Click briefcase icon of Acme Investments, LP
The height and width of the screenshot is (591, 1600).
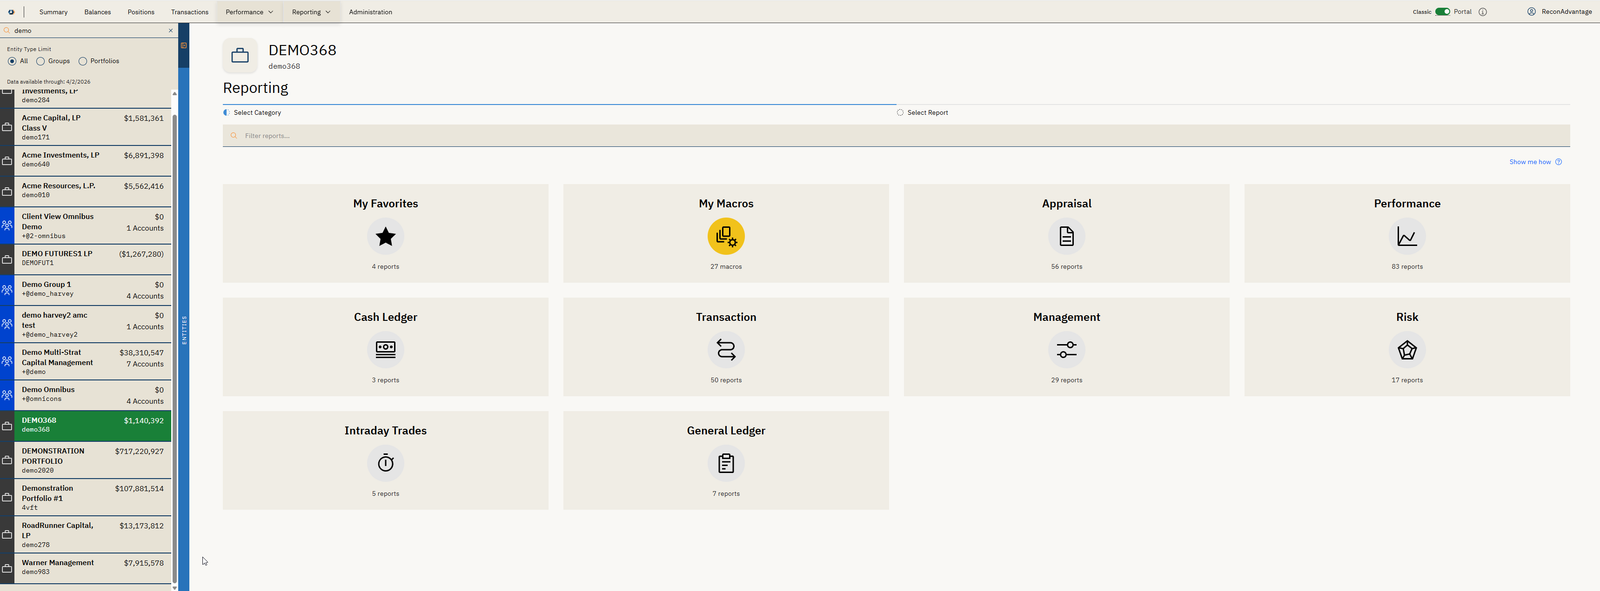7,159
